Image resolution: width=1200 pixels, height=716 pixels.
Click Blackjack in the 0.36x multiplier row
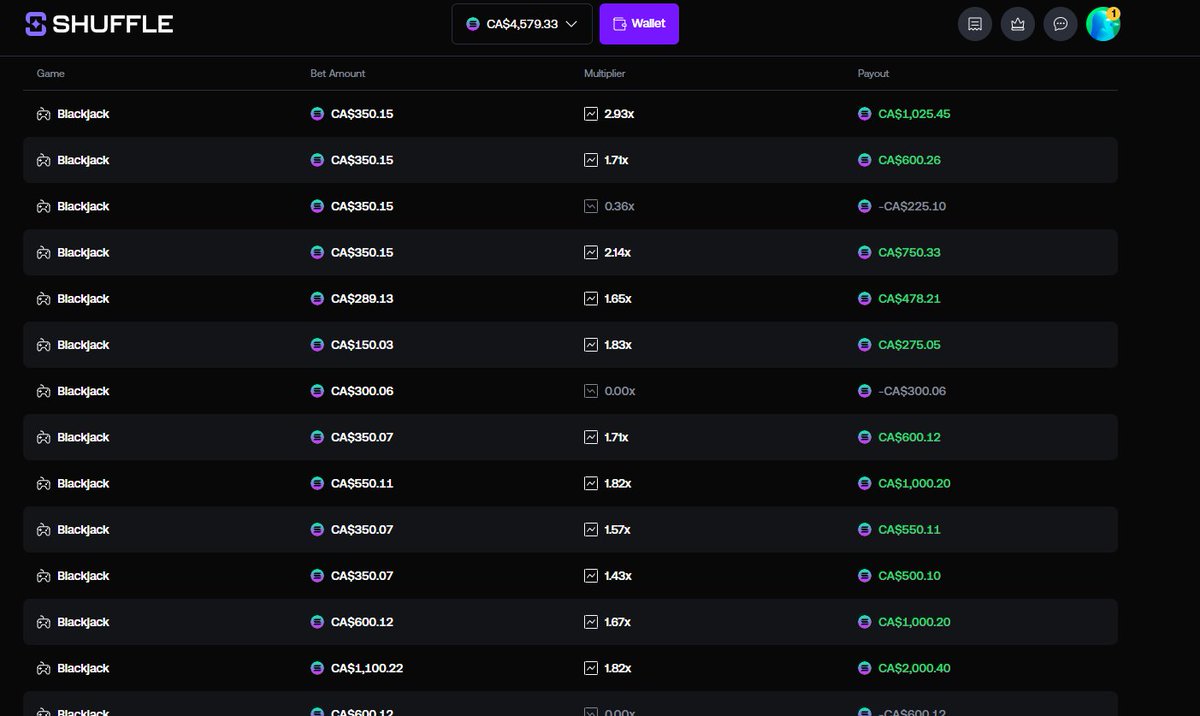pyautogui.click(x=83, y=206)
